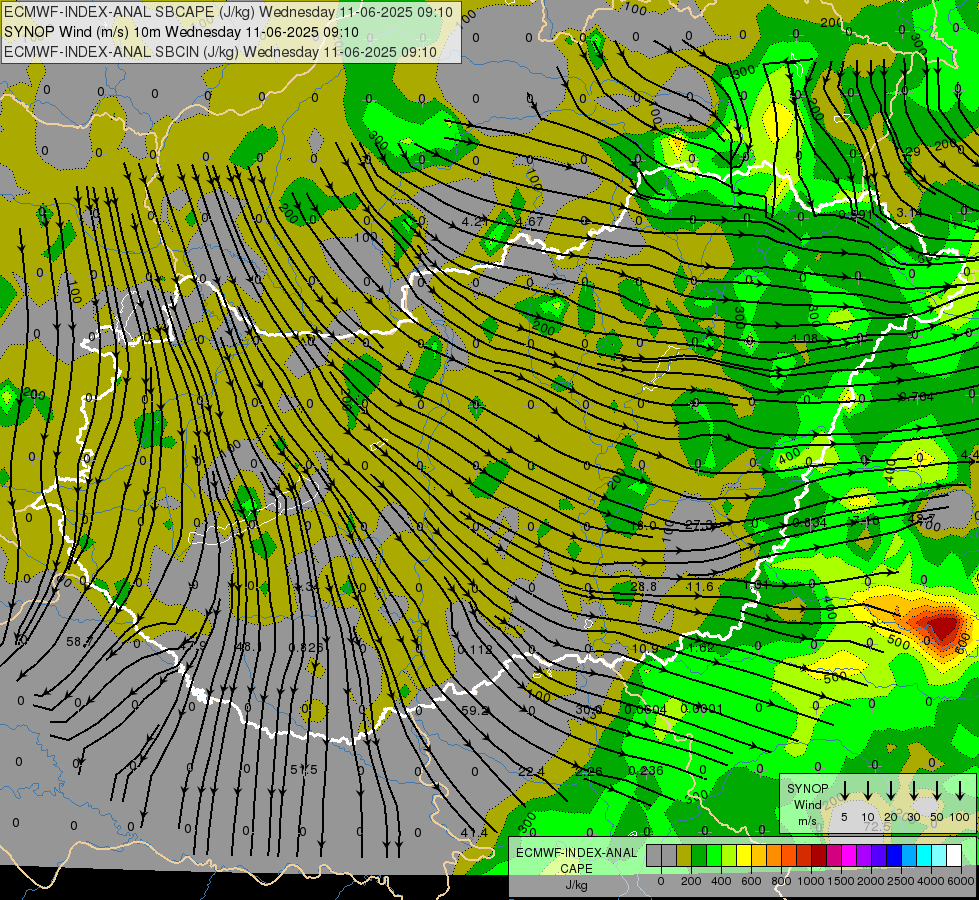The height and width of the screenshot is (900, 979).
Task: Click the 58.7 value on the map
Action: coord(79,641)
